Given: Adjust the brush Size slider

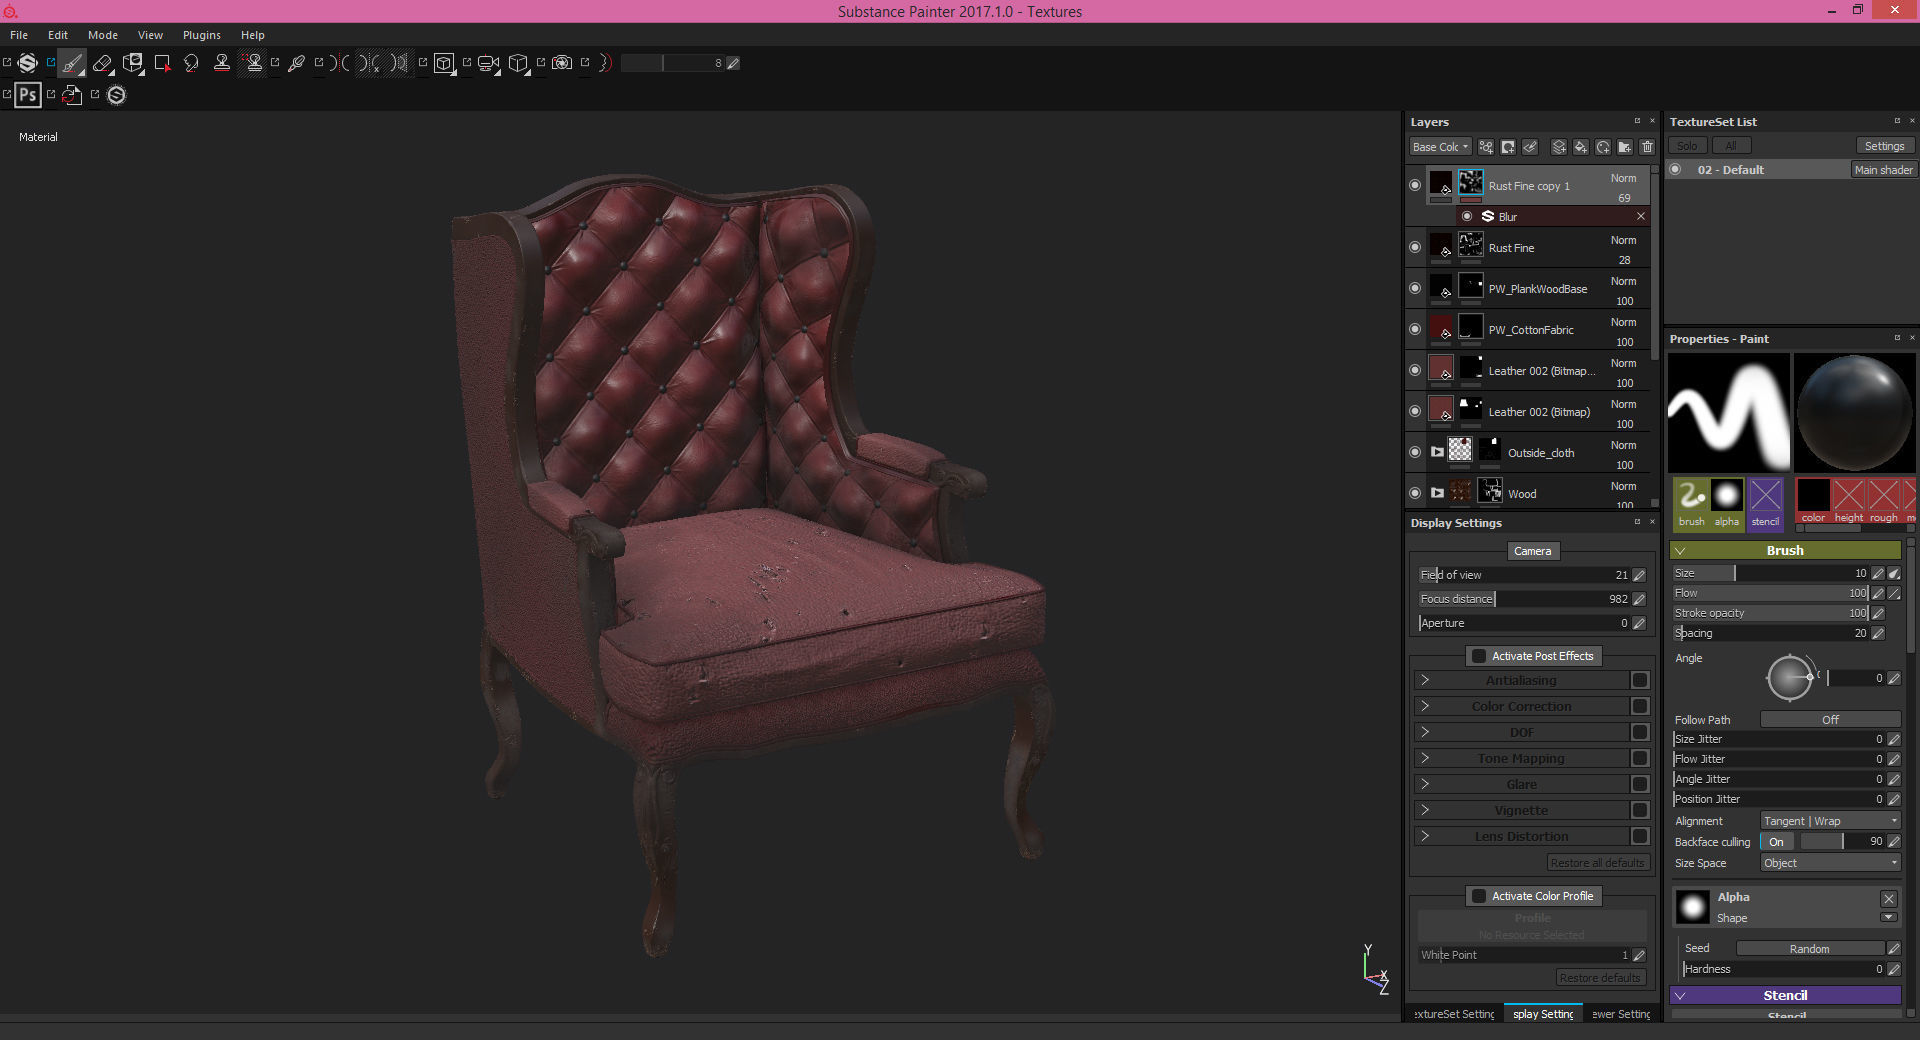Looking at the screenshot, I should (x=1771, y=573).
